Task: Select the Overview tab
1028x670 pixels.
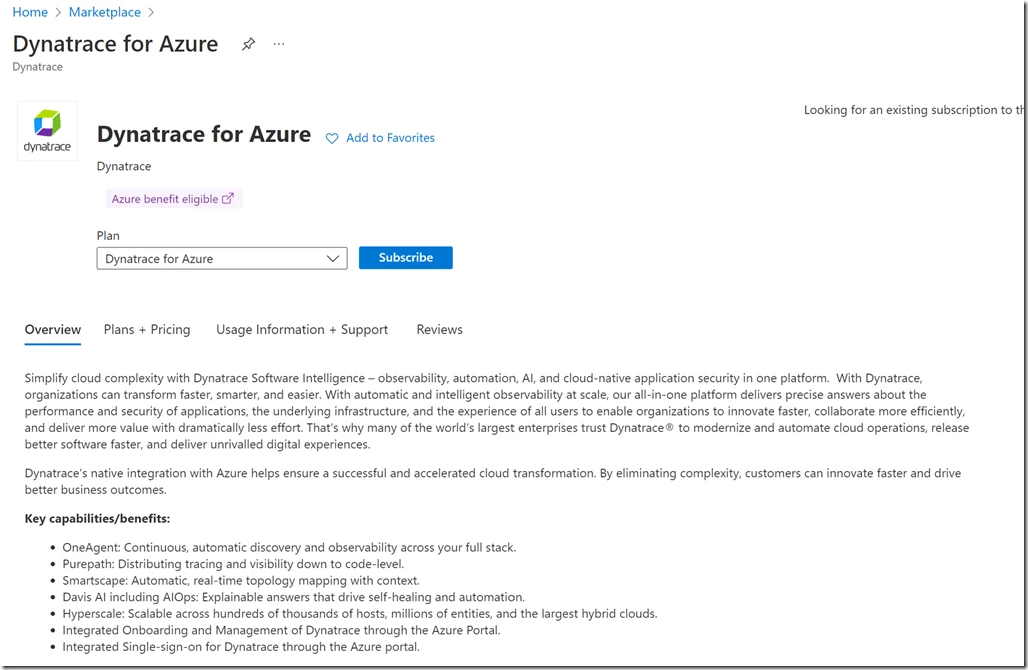Action: tap(53, 330)
